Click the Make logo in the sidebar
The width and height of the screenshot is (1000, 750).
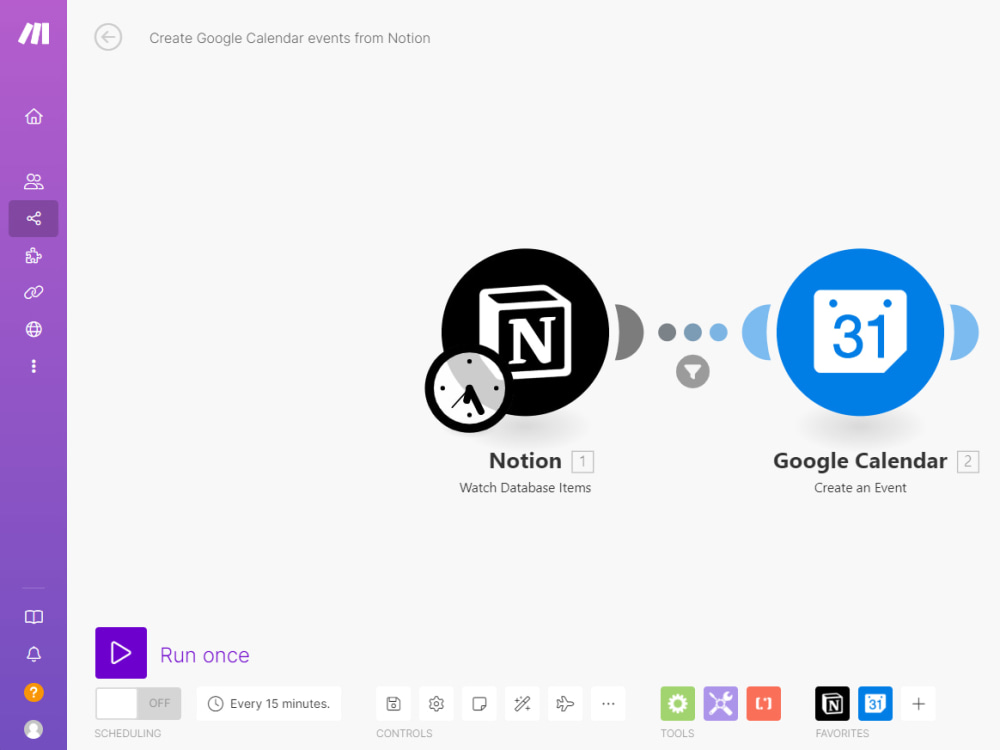pos(34,34)
